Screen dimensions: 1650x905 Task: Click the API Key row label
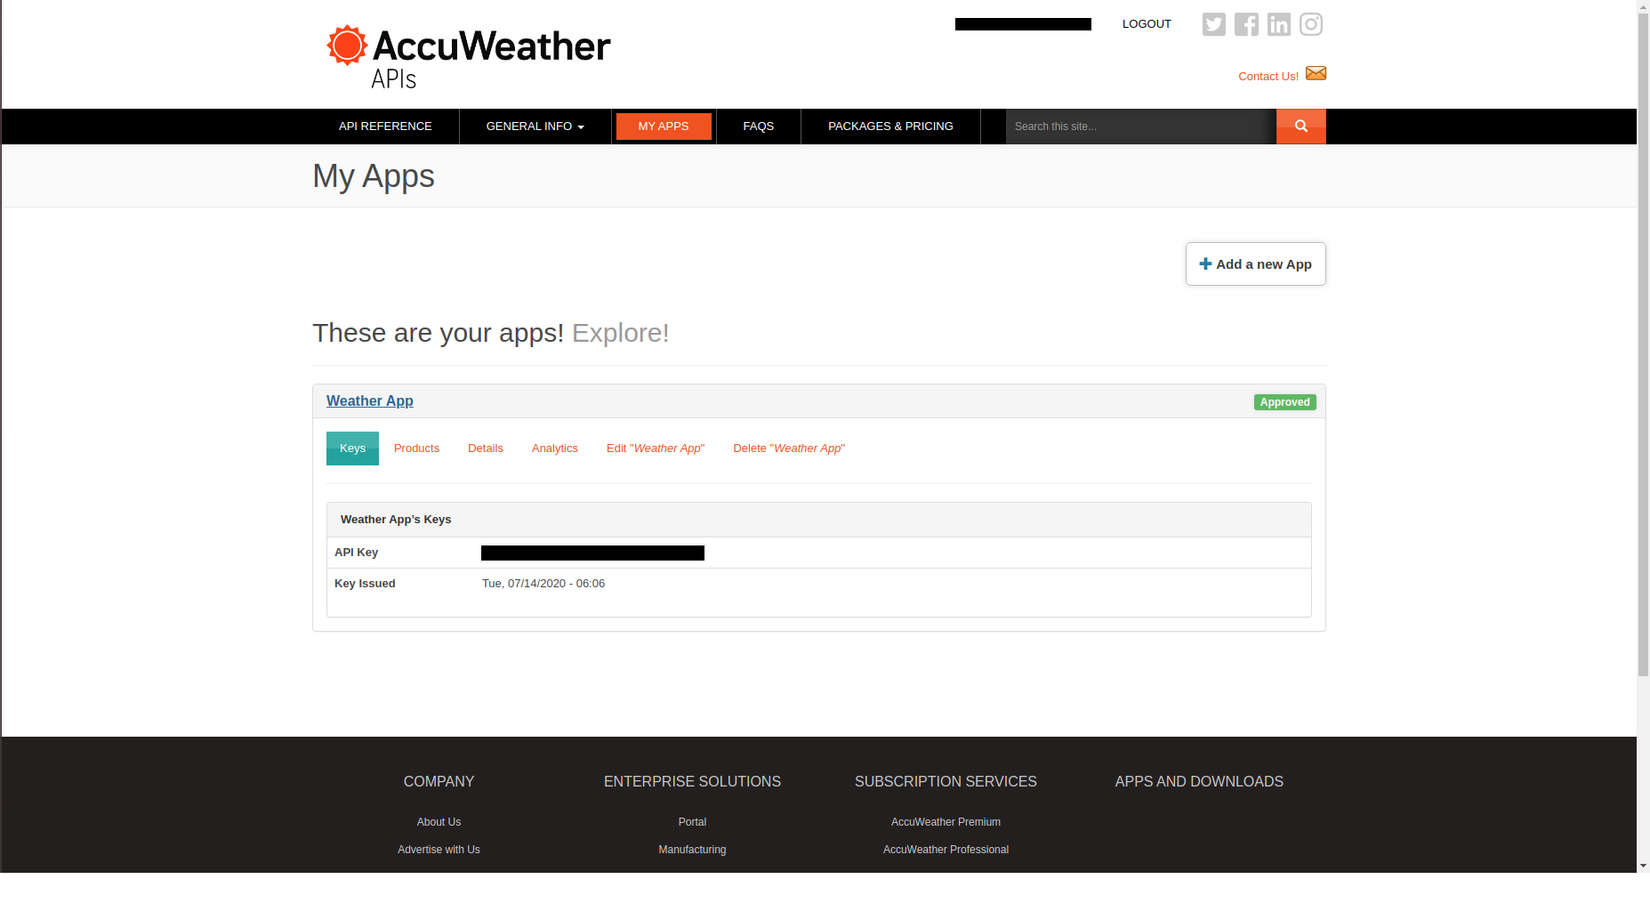(356, 552)
